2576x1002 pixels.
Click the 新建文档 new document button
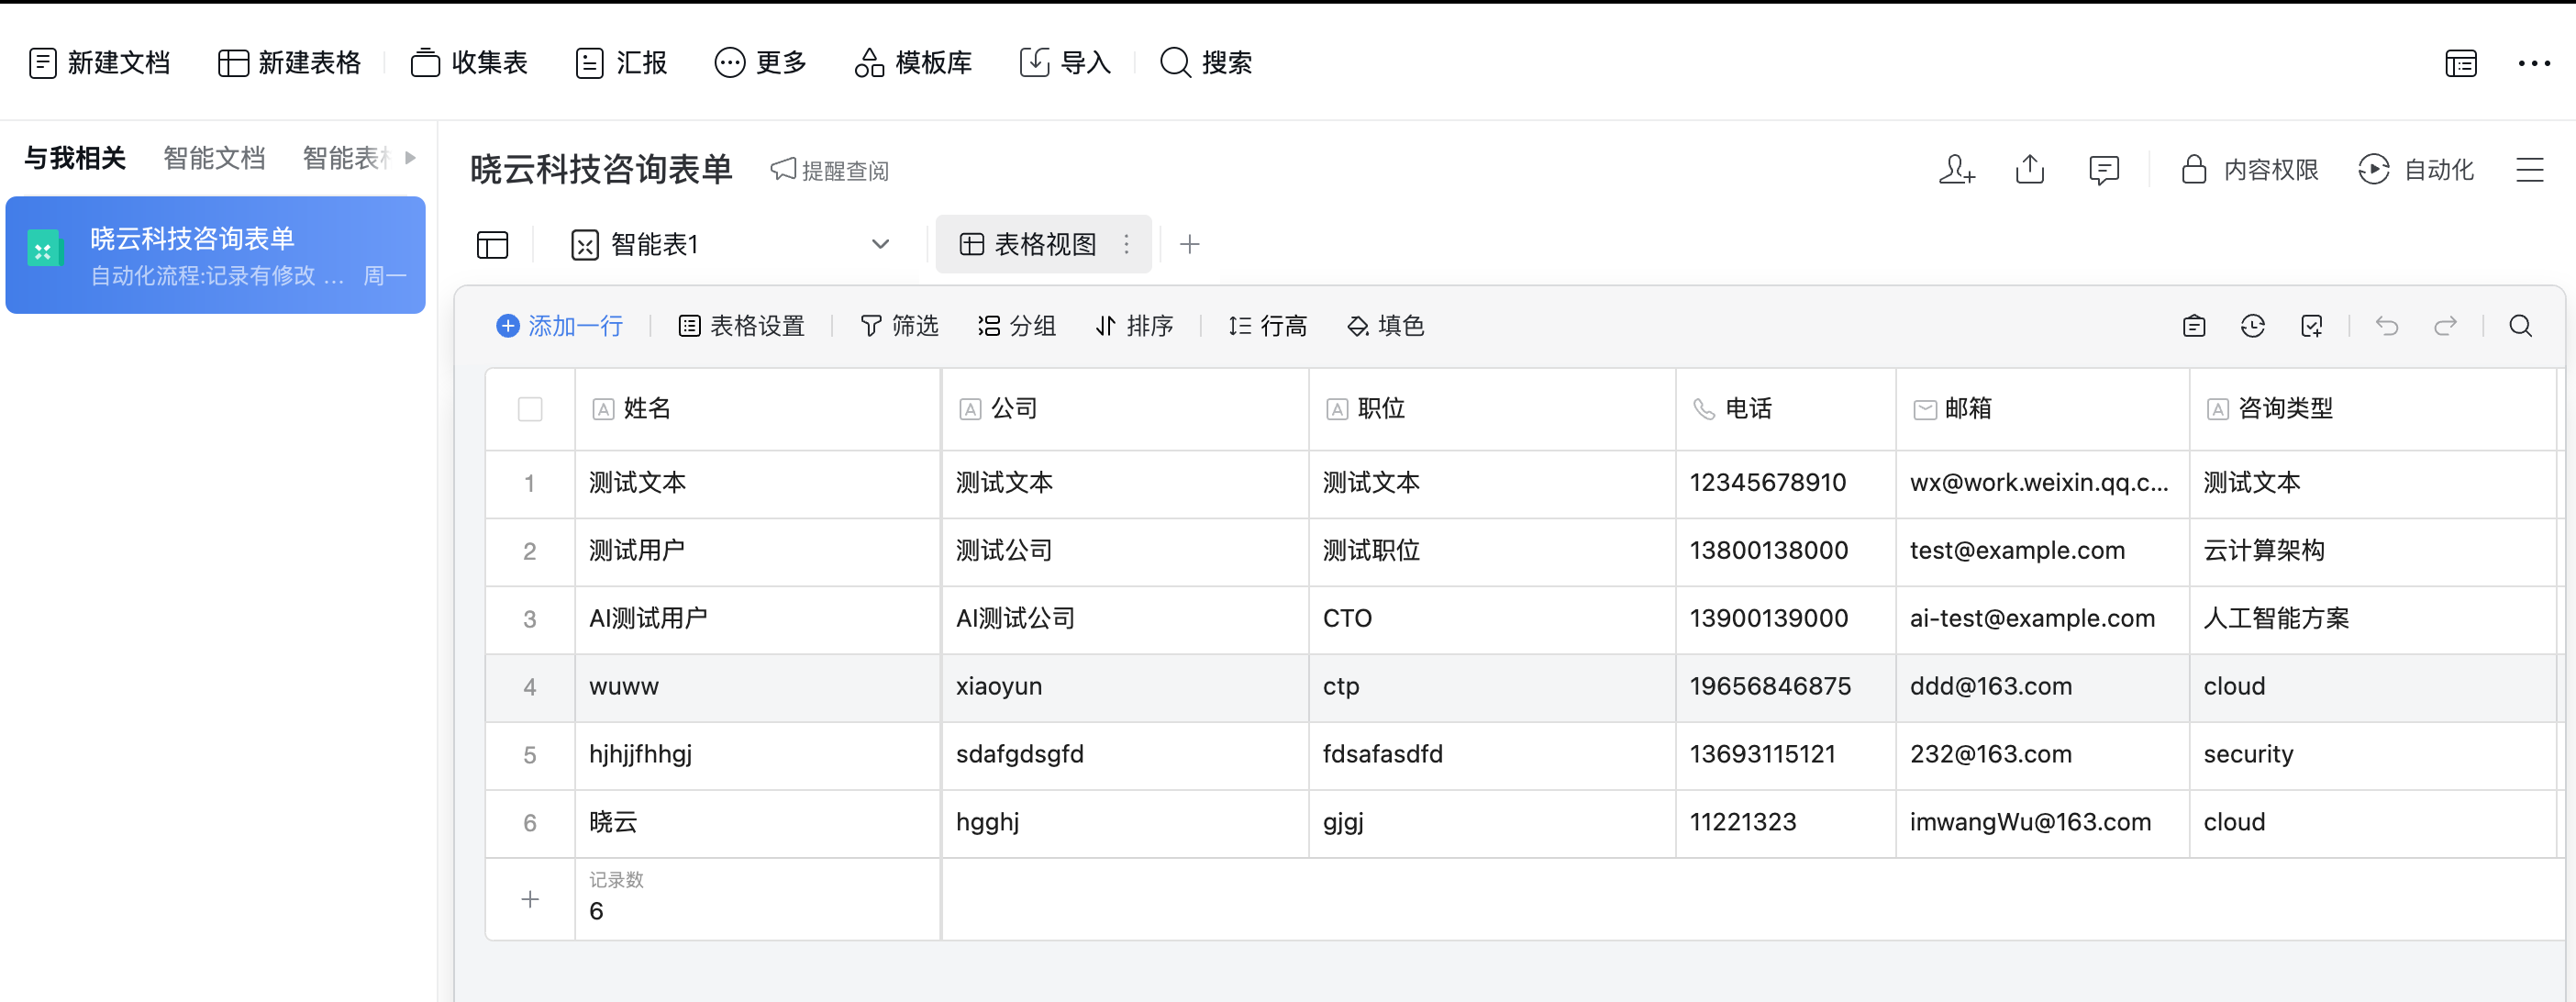click(99, 63)
